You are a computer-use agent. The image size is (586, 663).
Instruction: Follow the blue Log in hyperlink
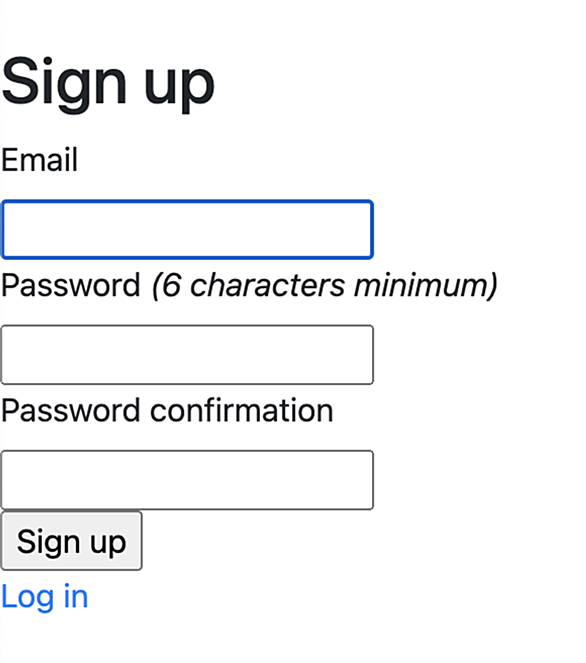click(44, 597)
